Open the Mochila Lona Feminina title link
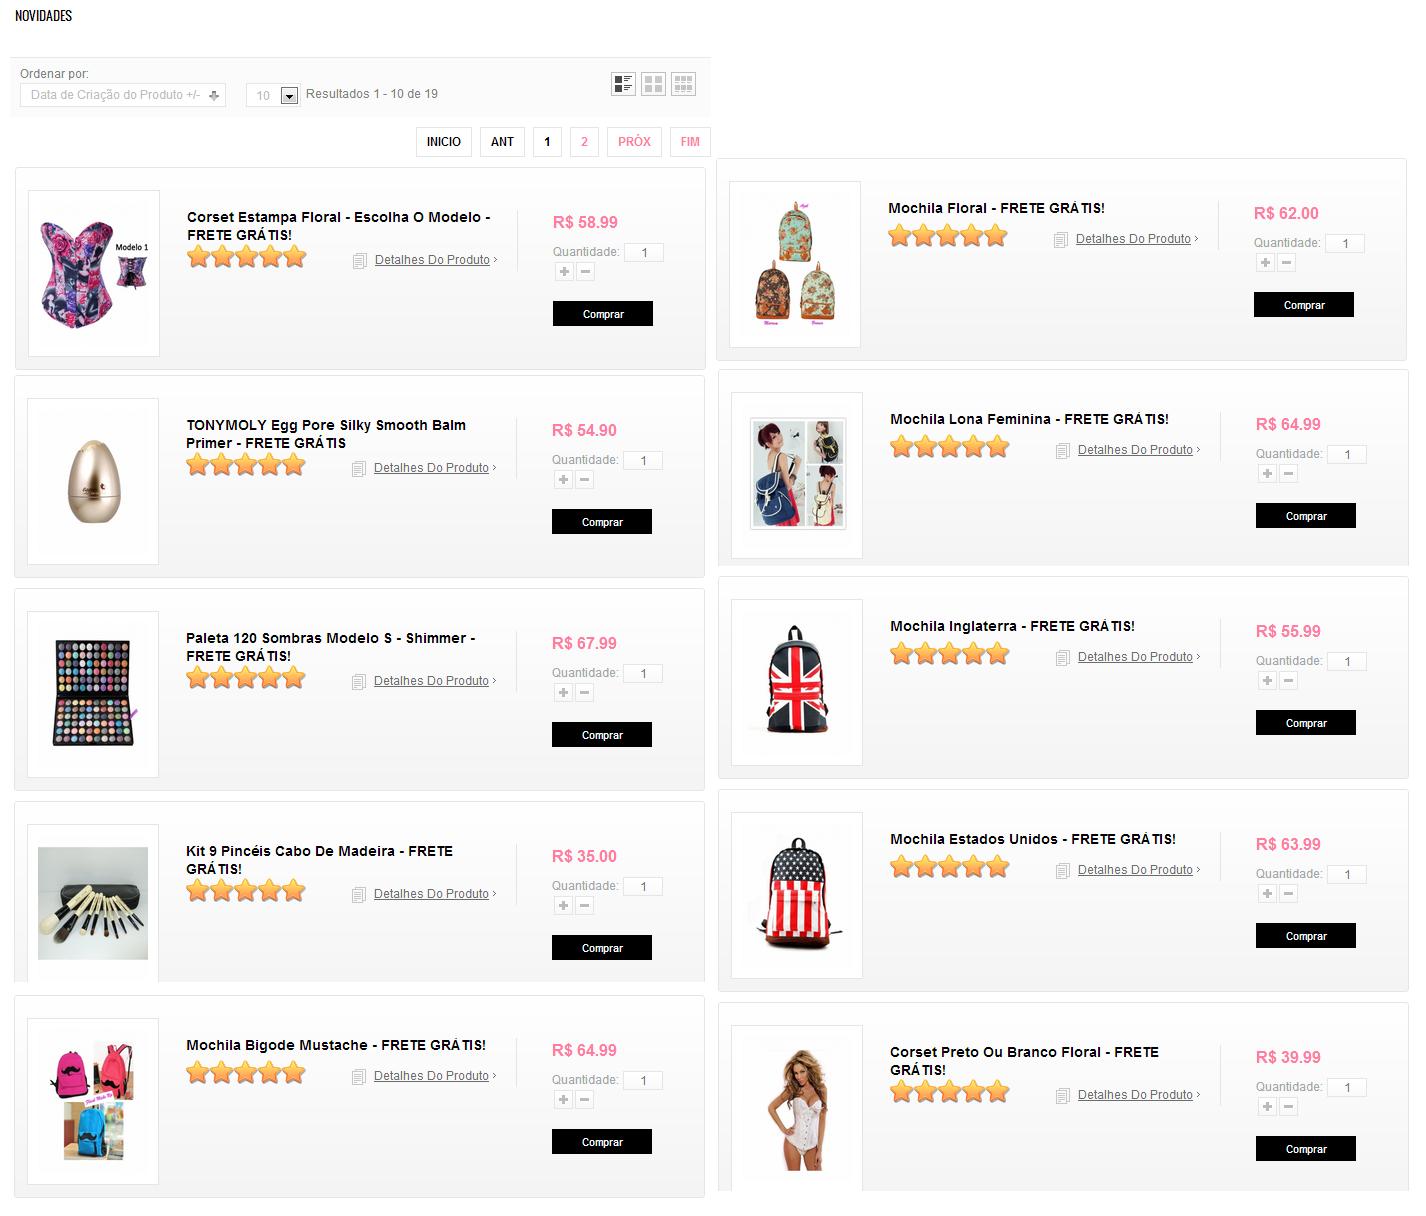Viewport: 1426px width, 1216px height. tap(1029, 419)
